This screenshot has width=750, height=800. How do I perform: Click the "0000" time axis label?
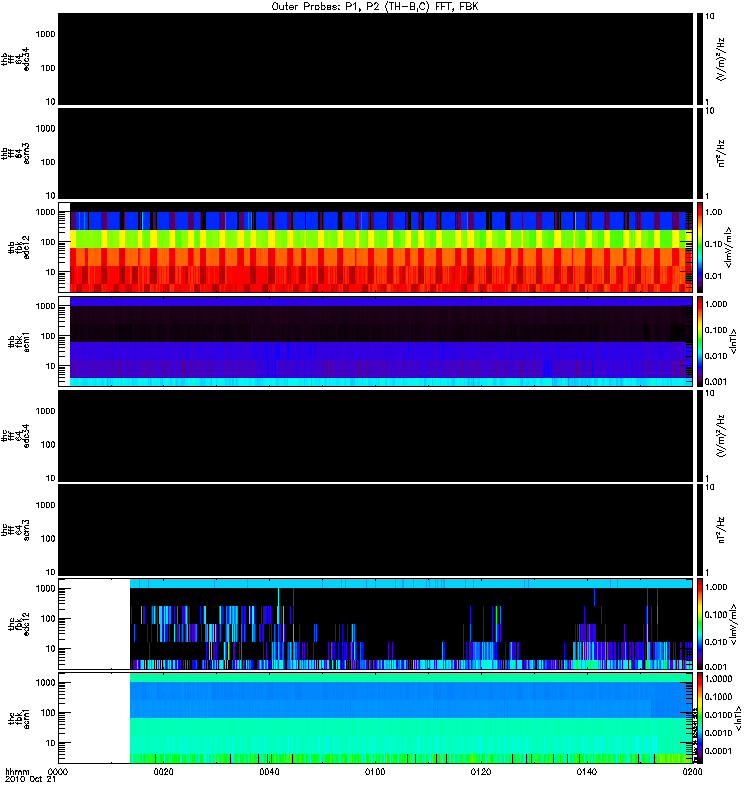(x=58, y=772)
